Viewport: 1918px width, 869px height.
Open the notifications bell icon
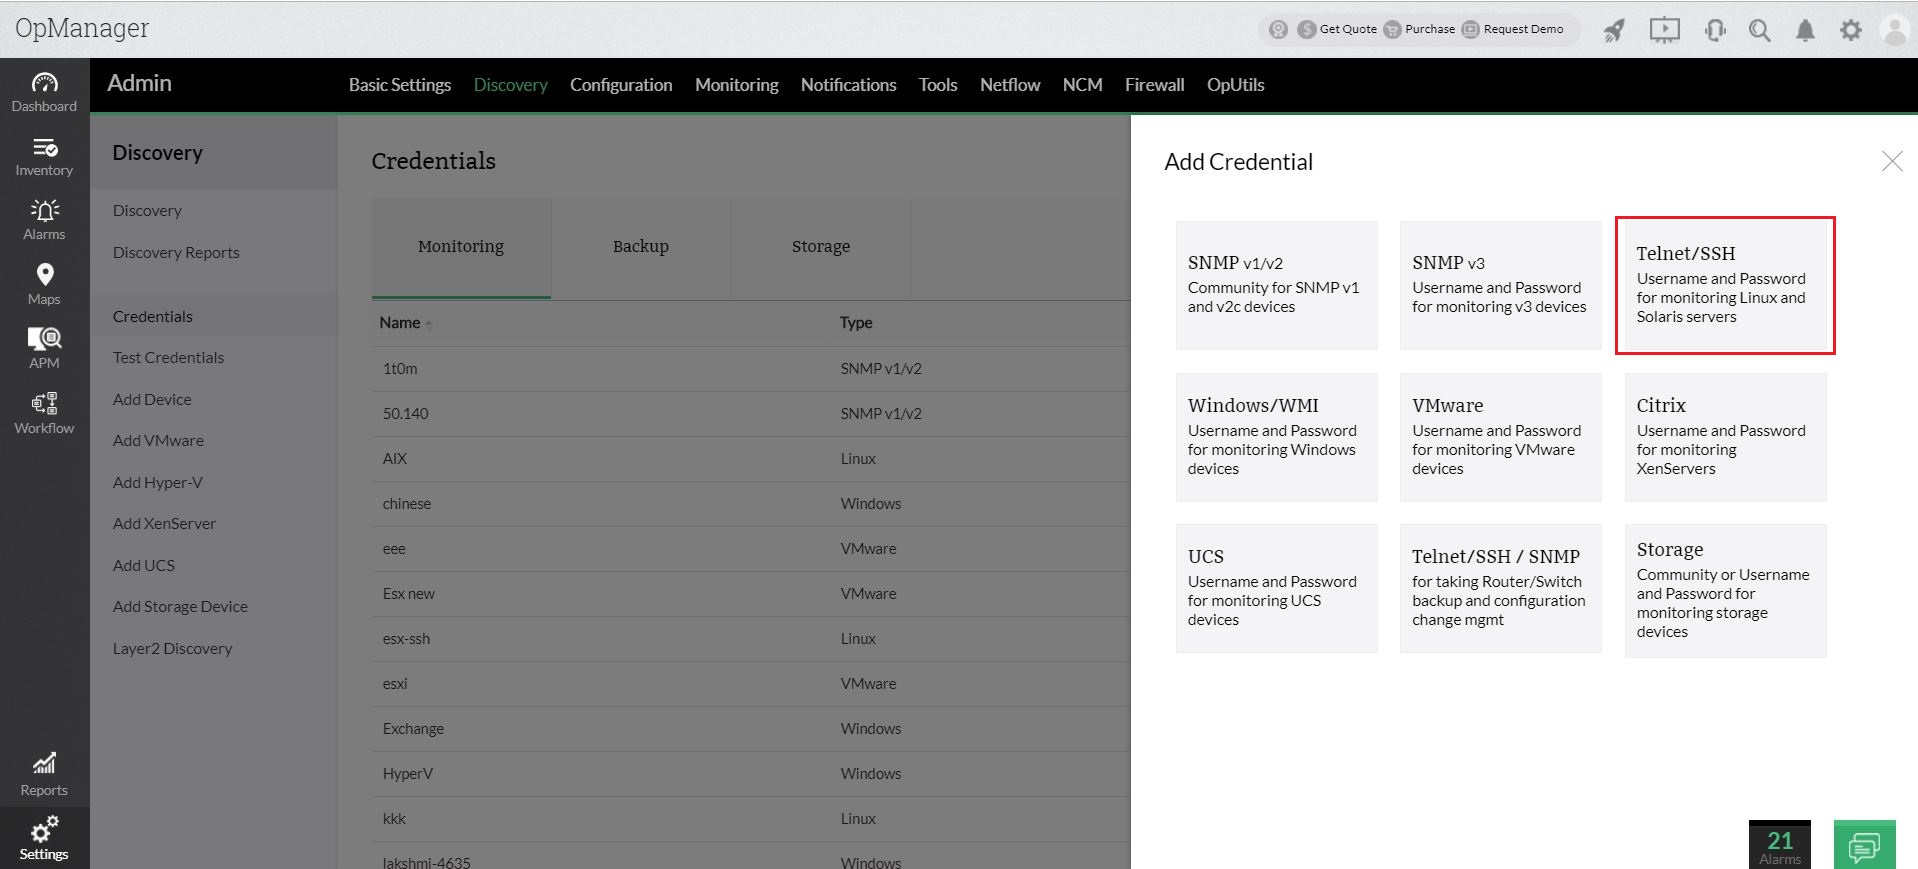(x=1805, y=30)
